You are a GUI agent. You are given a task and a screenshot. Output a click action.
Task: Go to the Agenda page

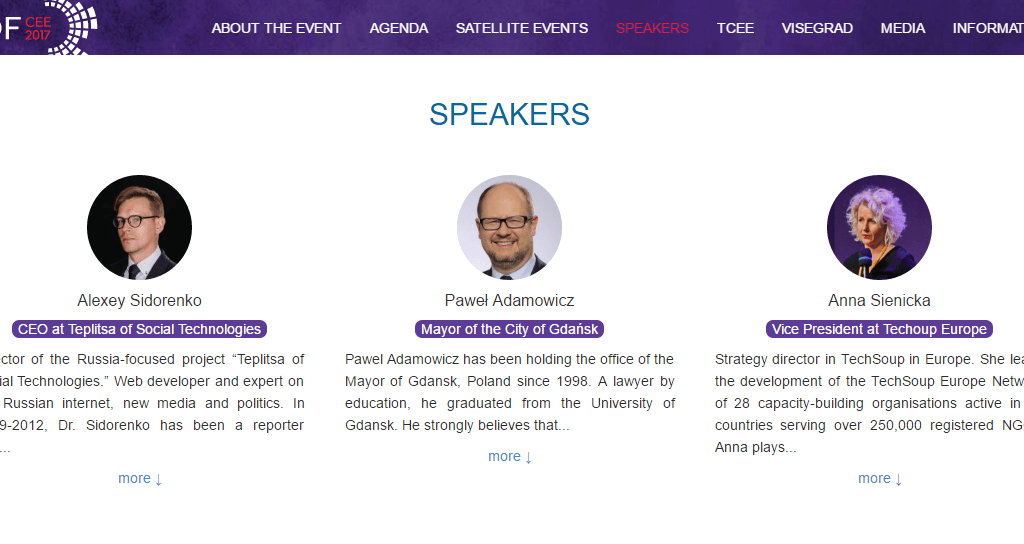[x=399, y=28]
